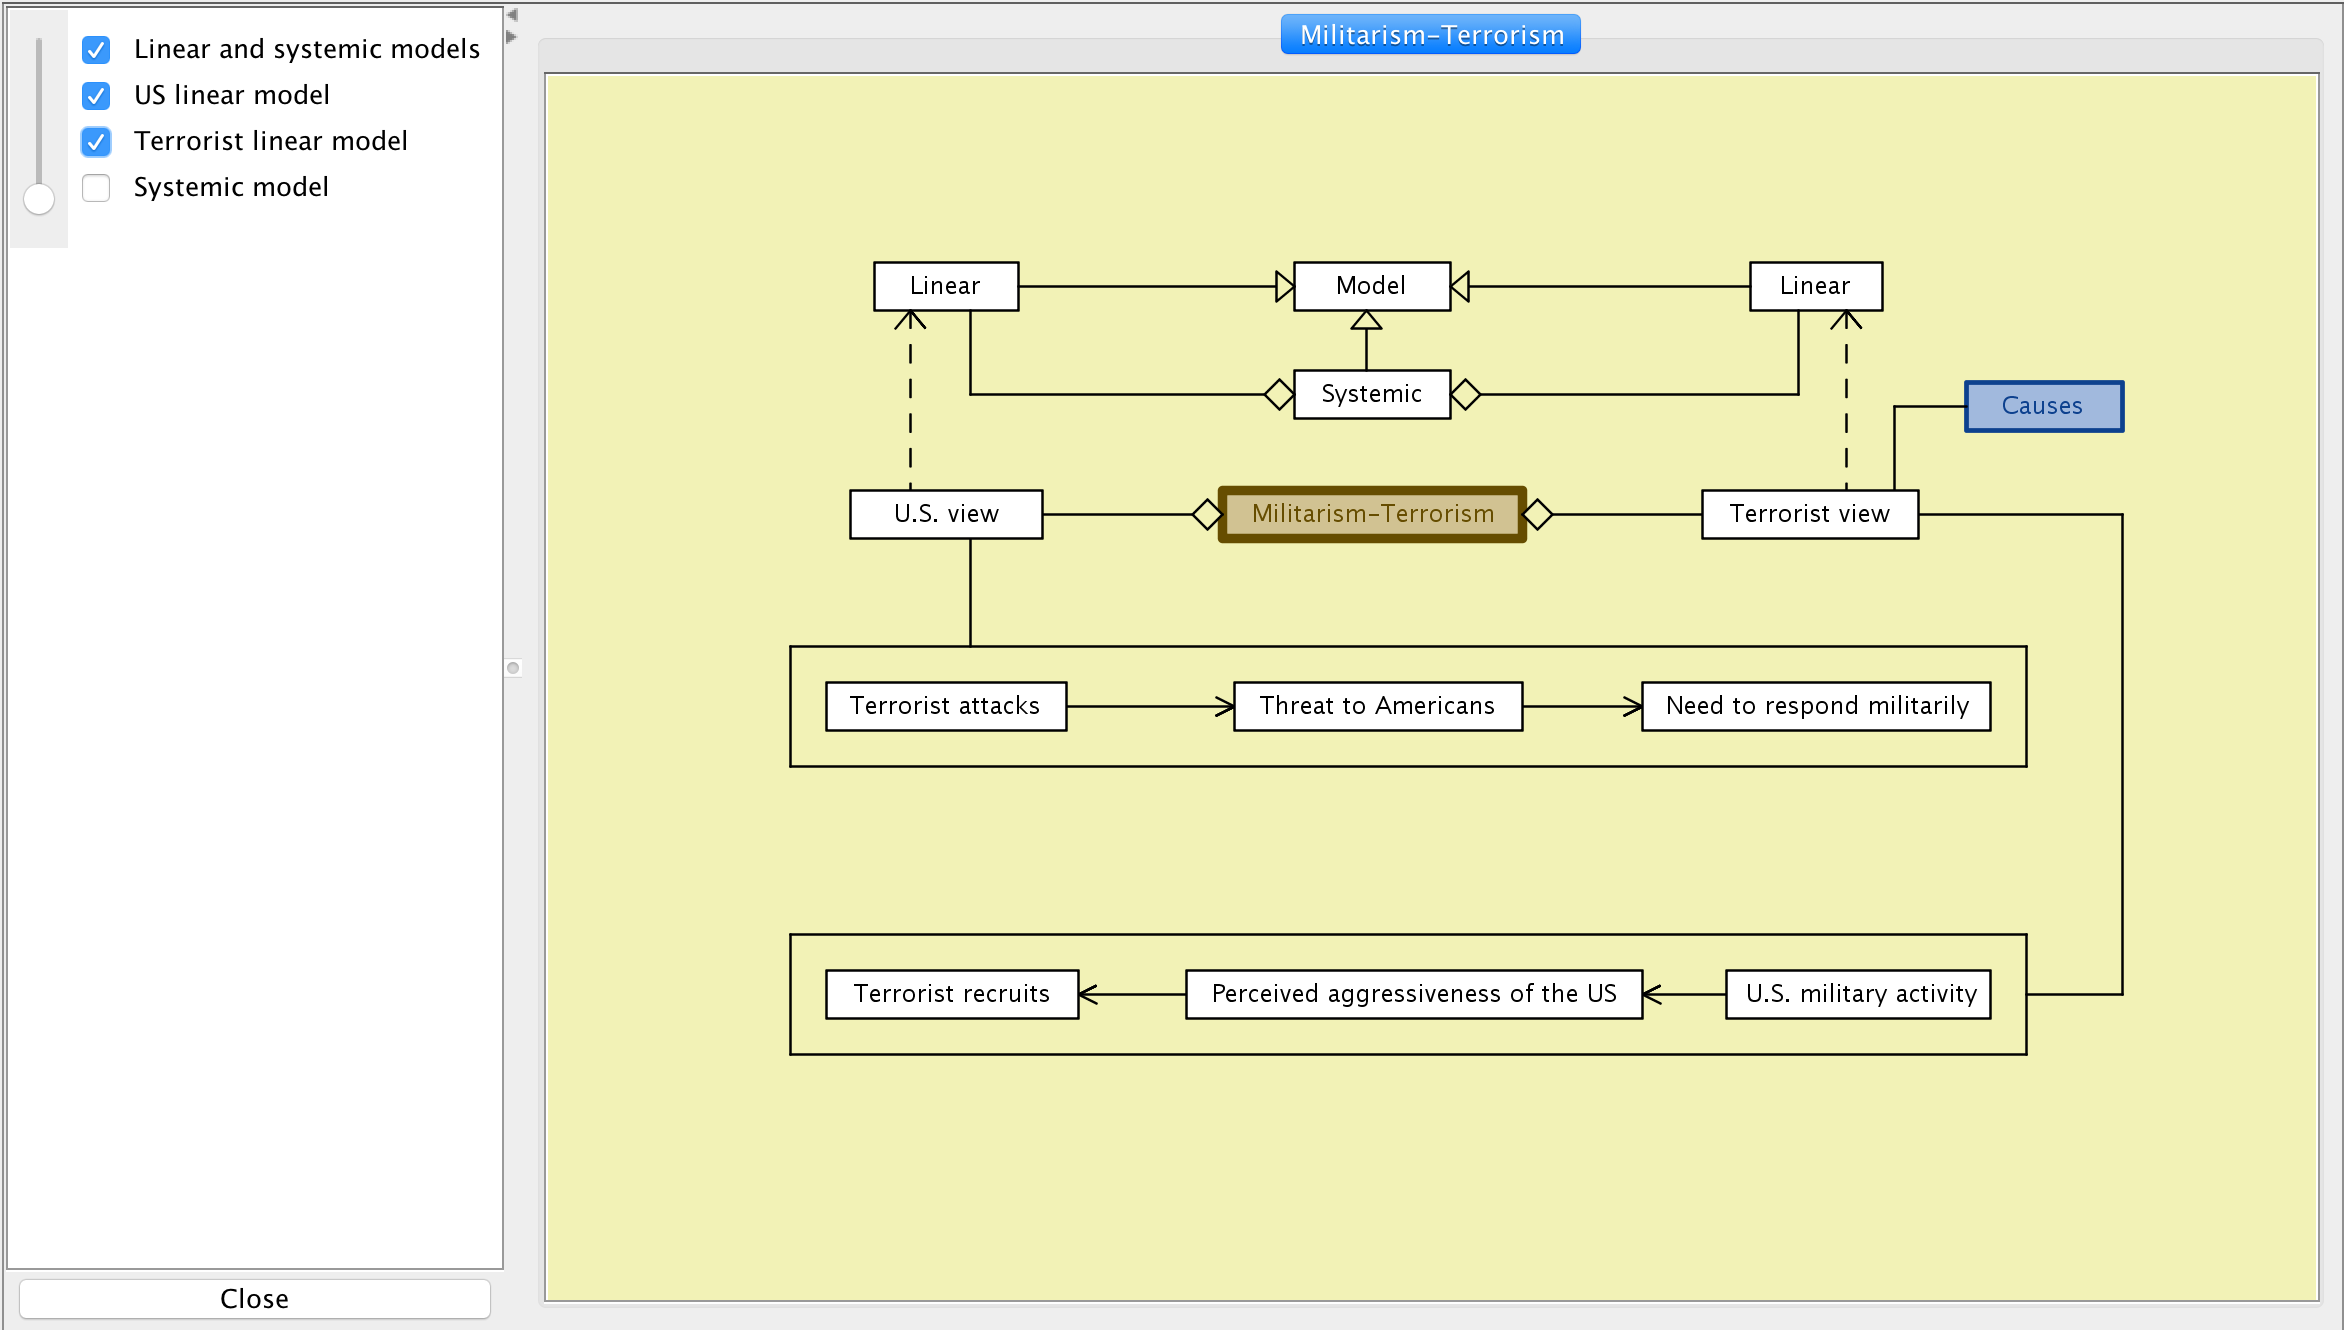Click the Terrorist recruits node
Image resolution: width=2344 pixels, height=1330 pixels.
point(951,994)
